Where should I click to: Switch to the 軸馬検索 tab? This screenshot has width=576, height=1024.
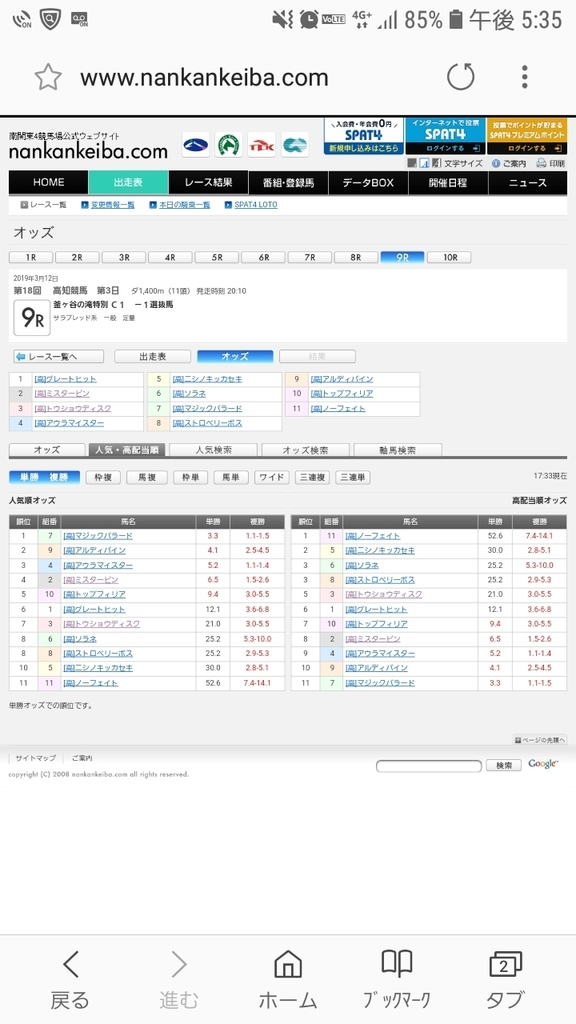coord(398,450)
